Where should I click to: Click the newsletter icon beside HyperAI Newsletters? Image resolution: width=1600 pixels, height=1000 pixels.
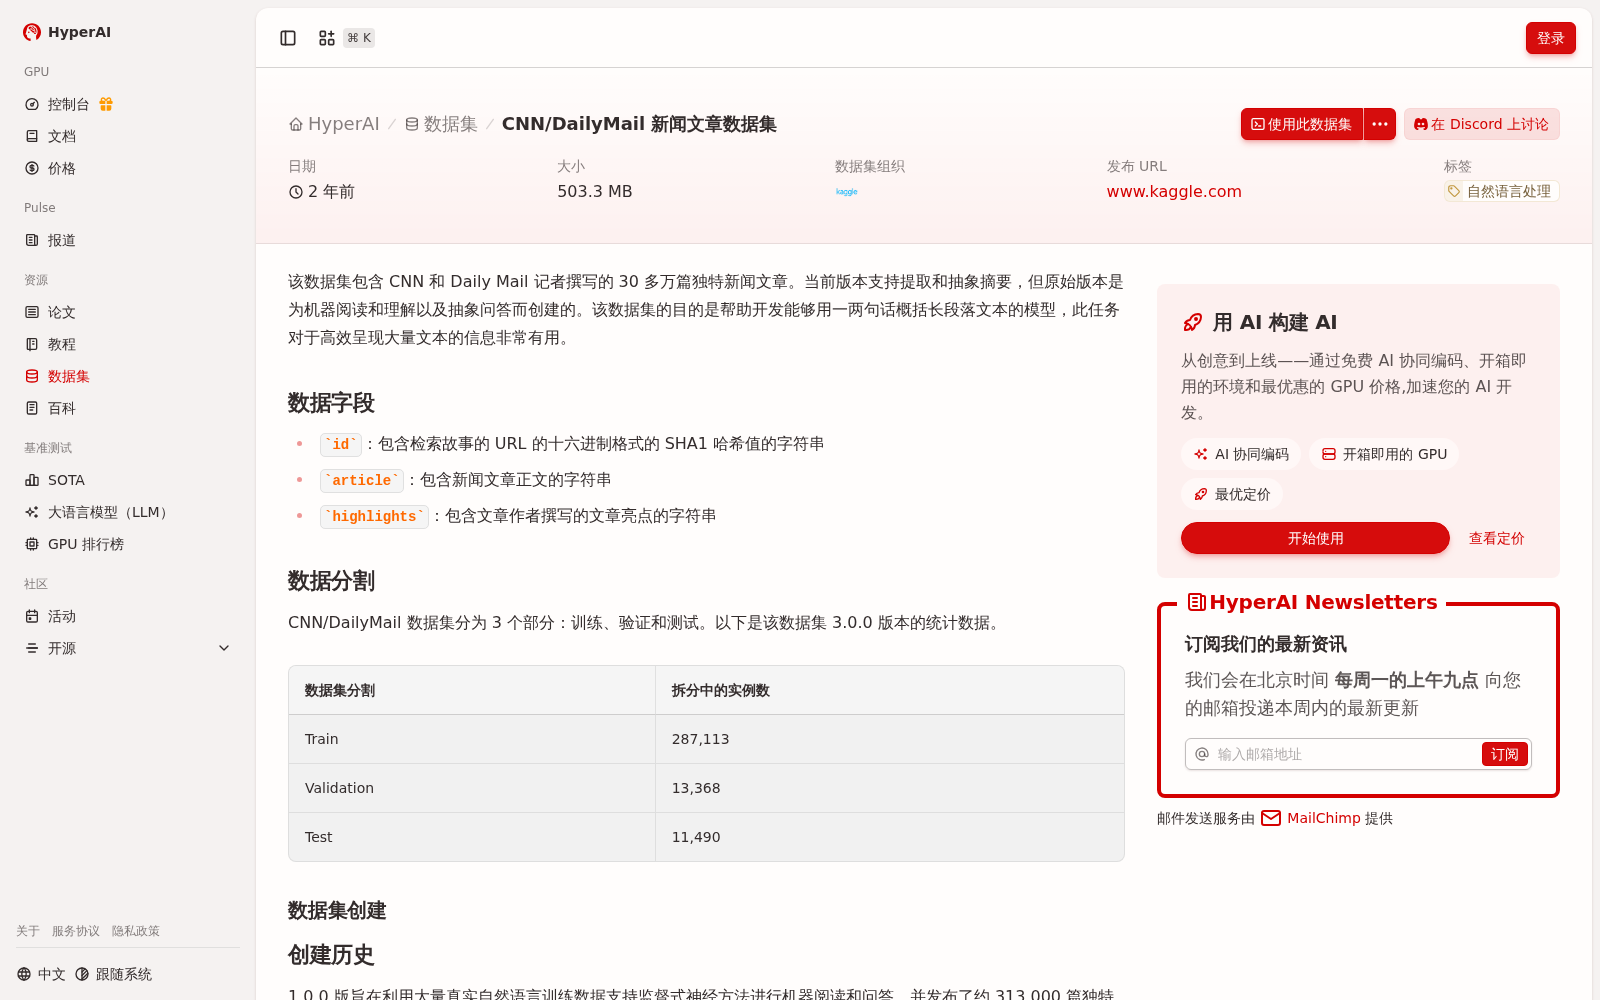tap(1196, 602)
